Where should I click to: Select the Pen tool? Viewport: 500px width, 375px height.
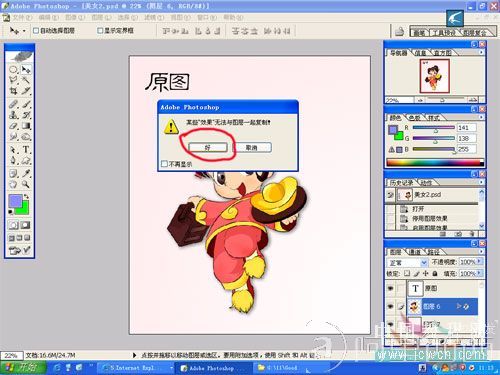(x=13, y=160)
